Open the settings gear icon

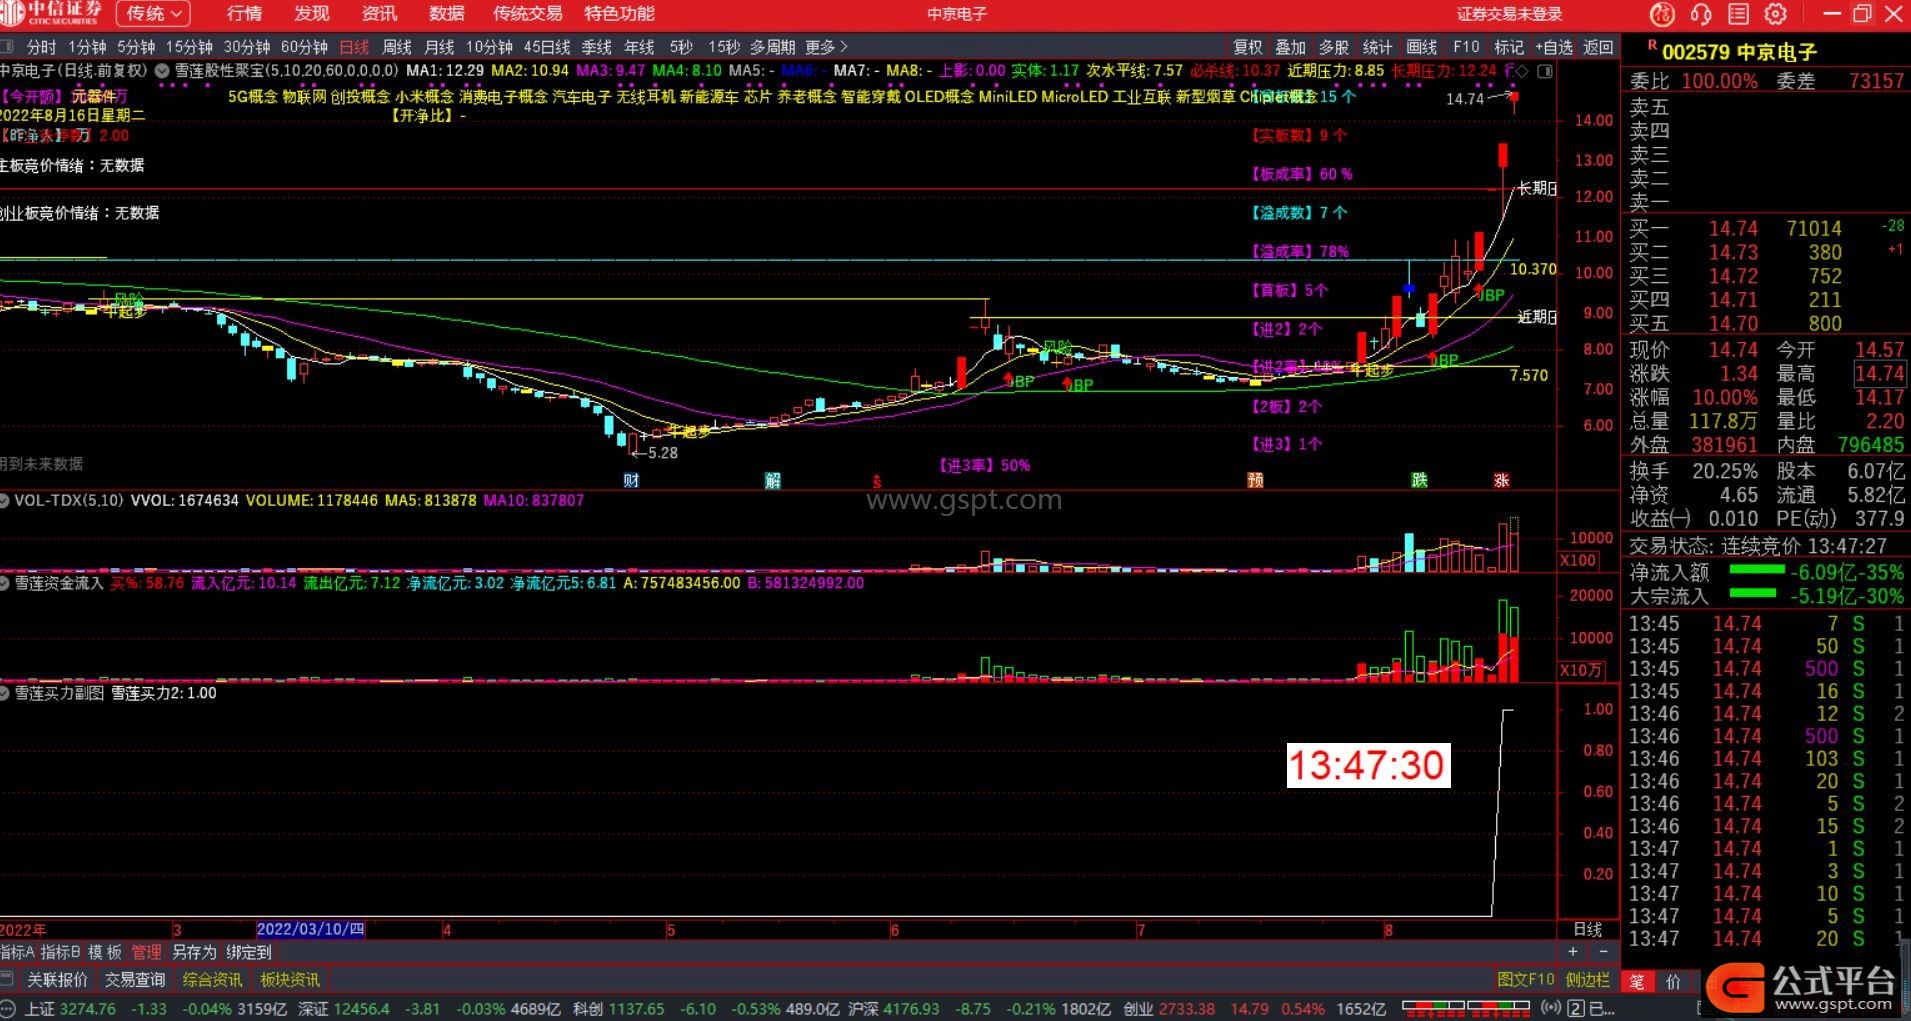coord(1776,14)
